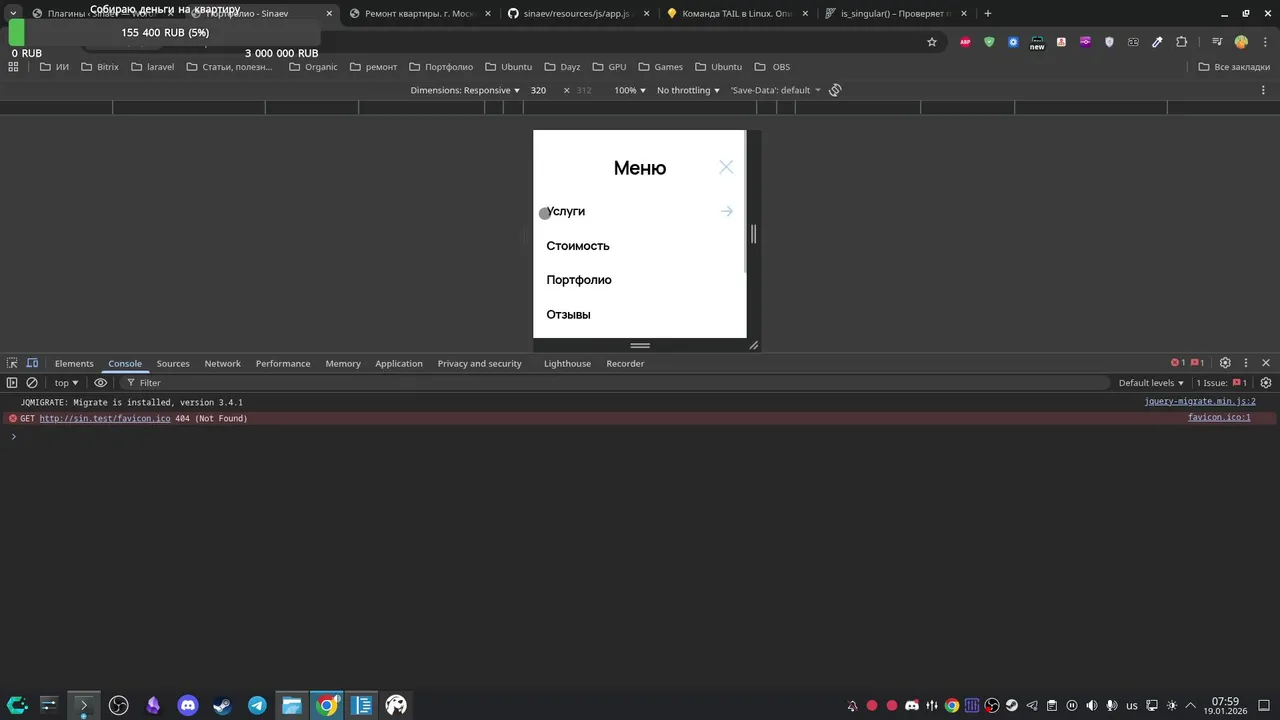Open the Портфолио bookmarks folder
The width and height of the screenshot is (1280, 720).
click(x=441, y=67)
